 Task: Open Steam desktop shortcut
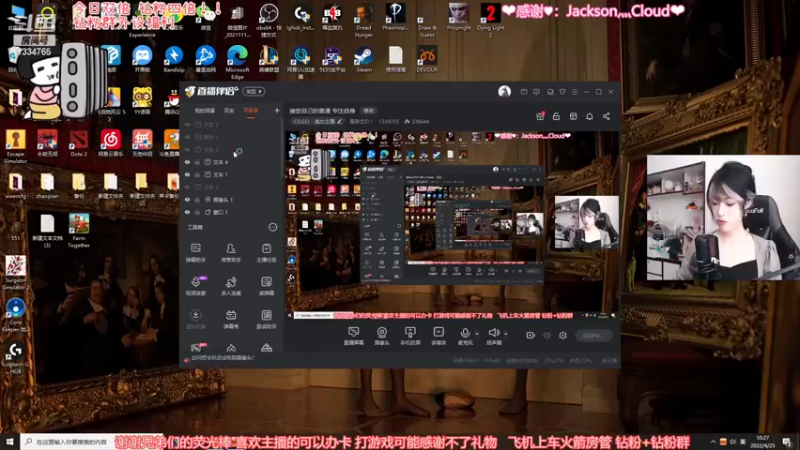pos(364,59)
